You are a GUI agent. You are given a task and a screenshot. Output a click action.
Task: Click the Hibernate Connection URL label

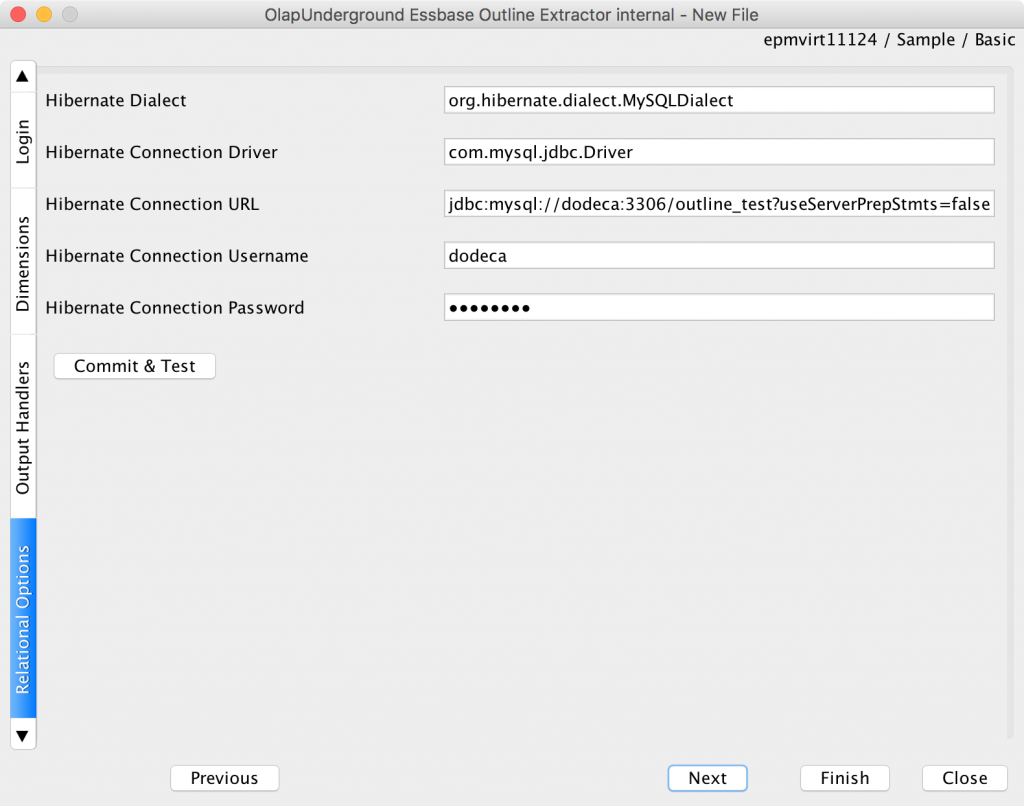point(152,204)
